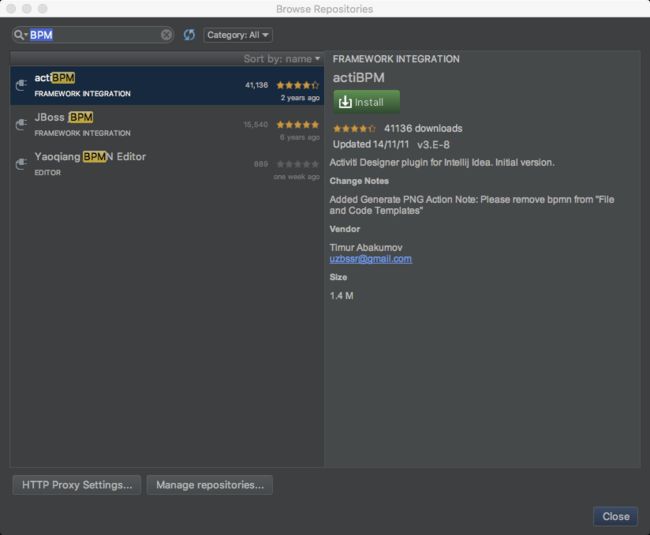Click the 'Timur Abakumov' vendor name

point(366,247)
